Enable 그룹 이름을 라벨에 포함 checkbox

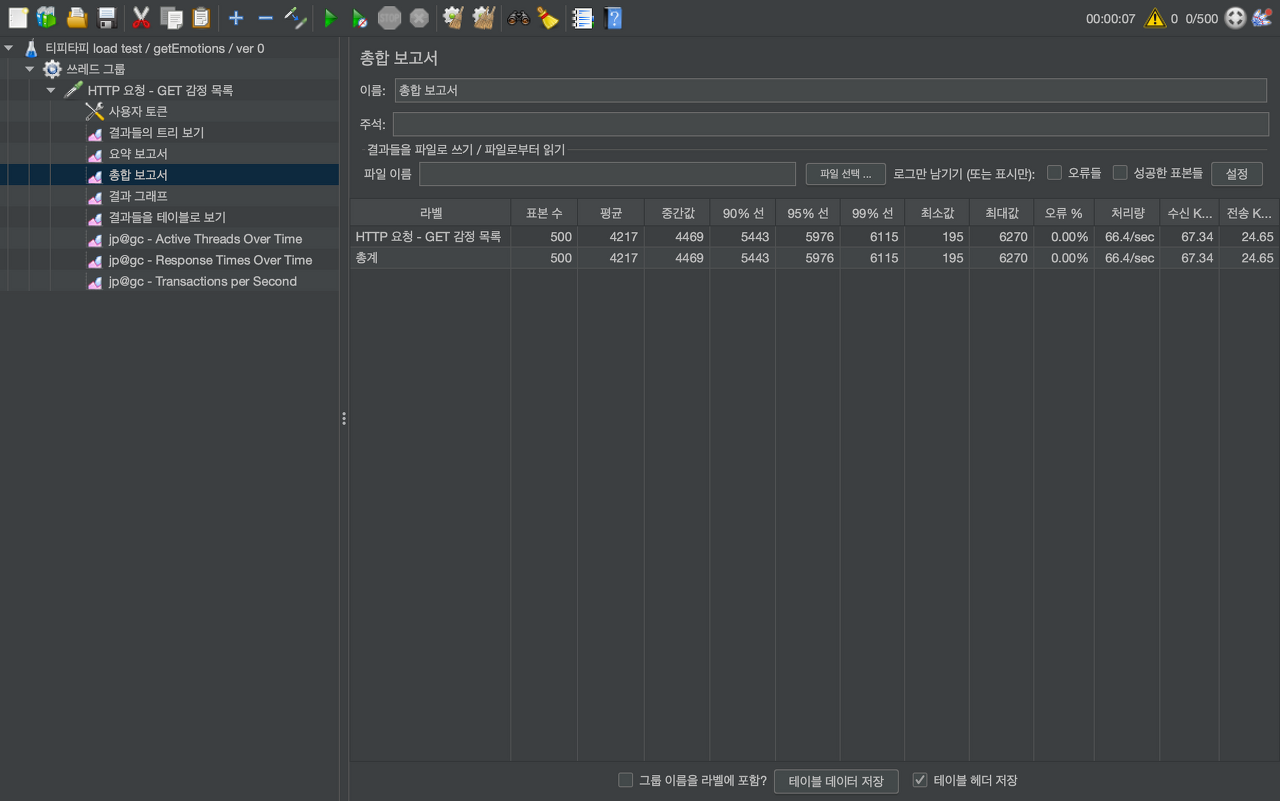(626, 780)
